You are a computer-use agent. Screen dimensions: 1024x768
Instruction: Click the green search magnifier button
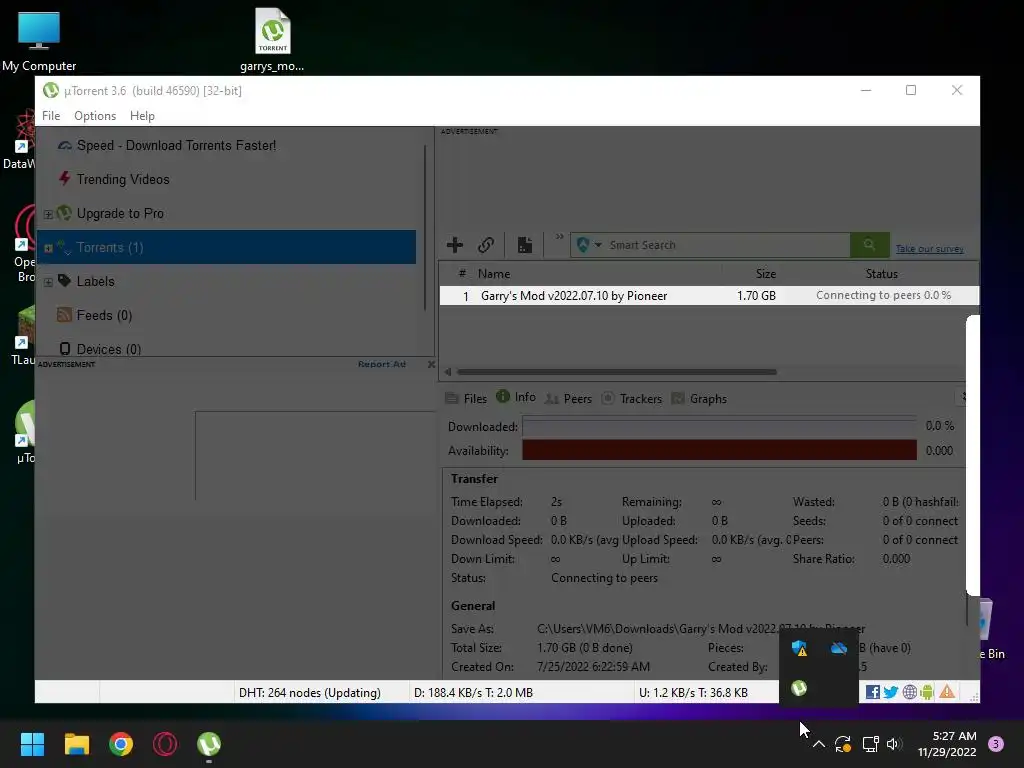click(x=869, y=245)
